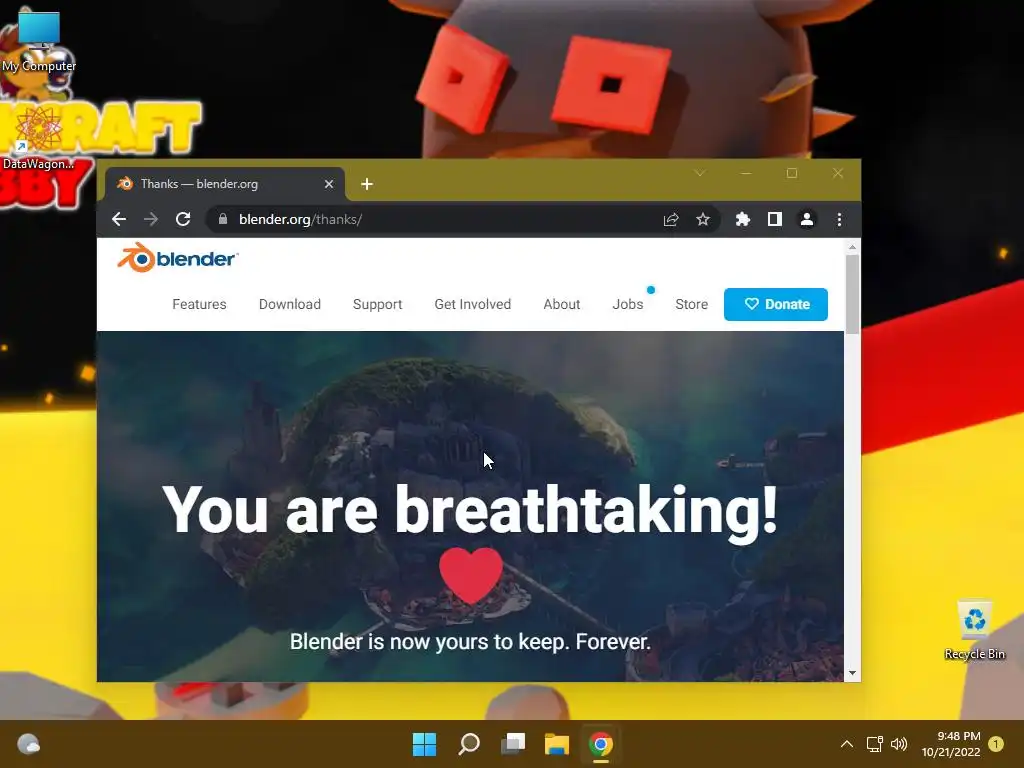This screenshot has height=768, width=1024.
Task: Click the page scrollbar up arrow
Action: [852, 247]
